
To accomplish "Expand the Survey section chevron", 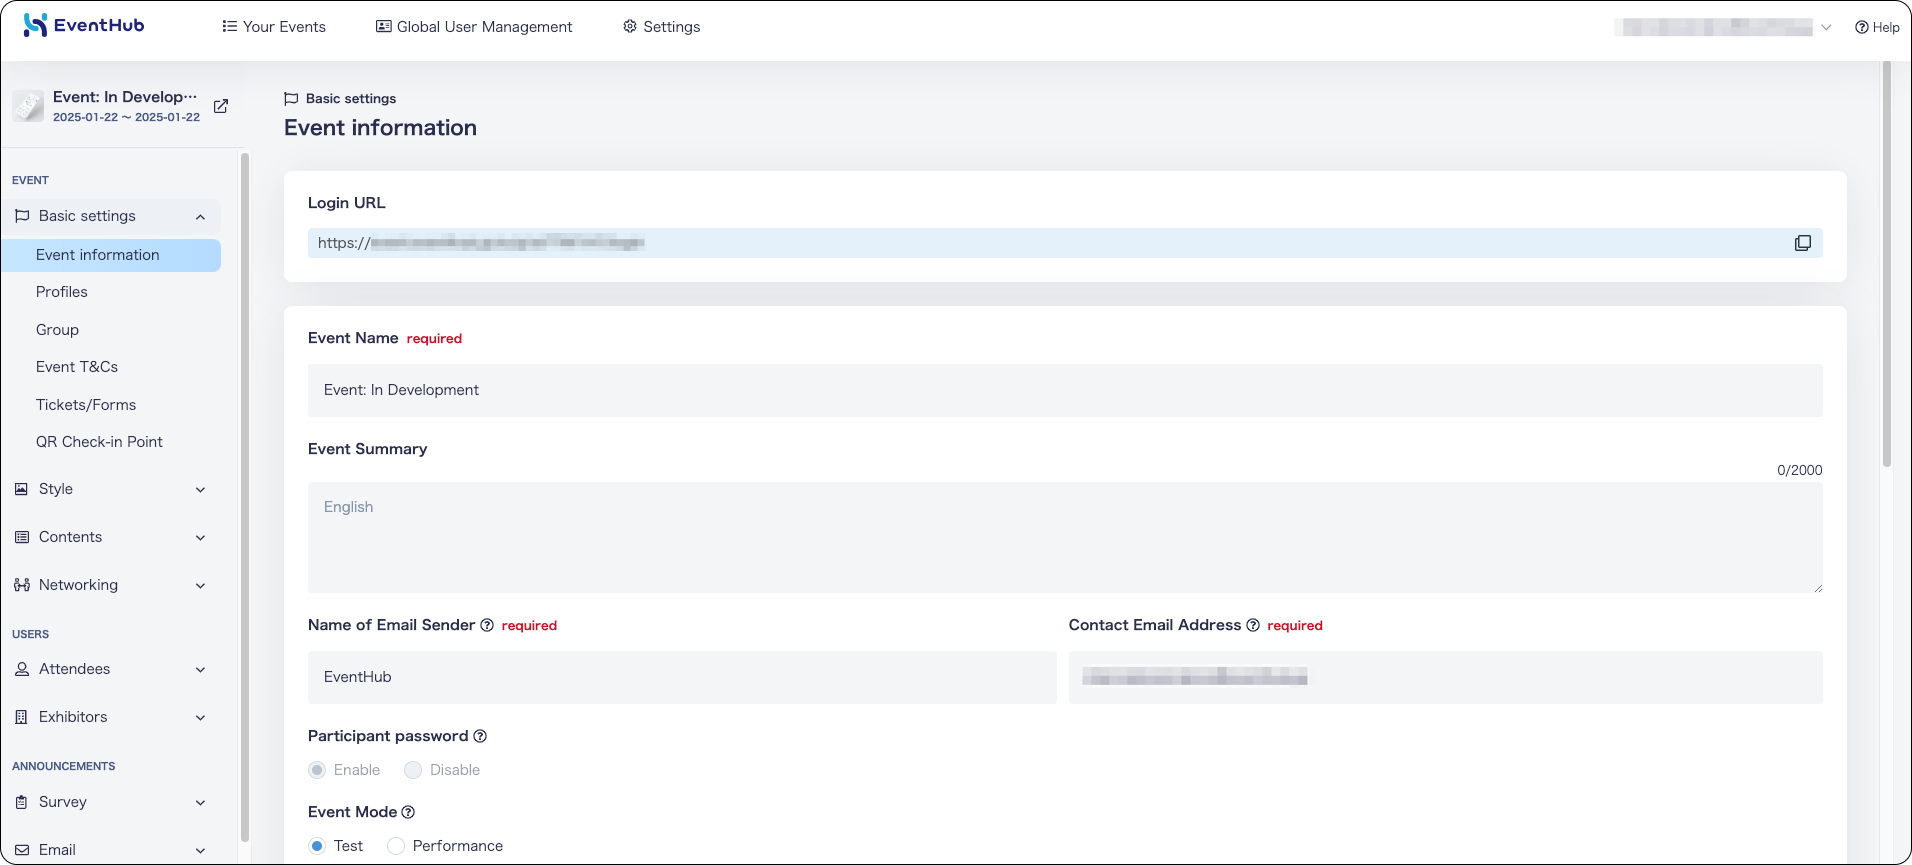I will pos(200,803).
